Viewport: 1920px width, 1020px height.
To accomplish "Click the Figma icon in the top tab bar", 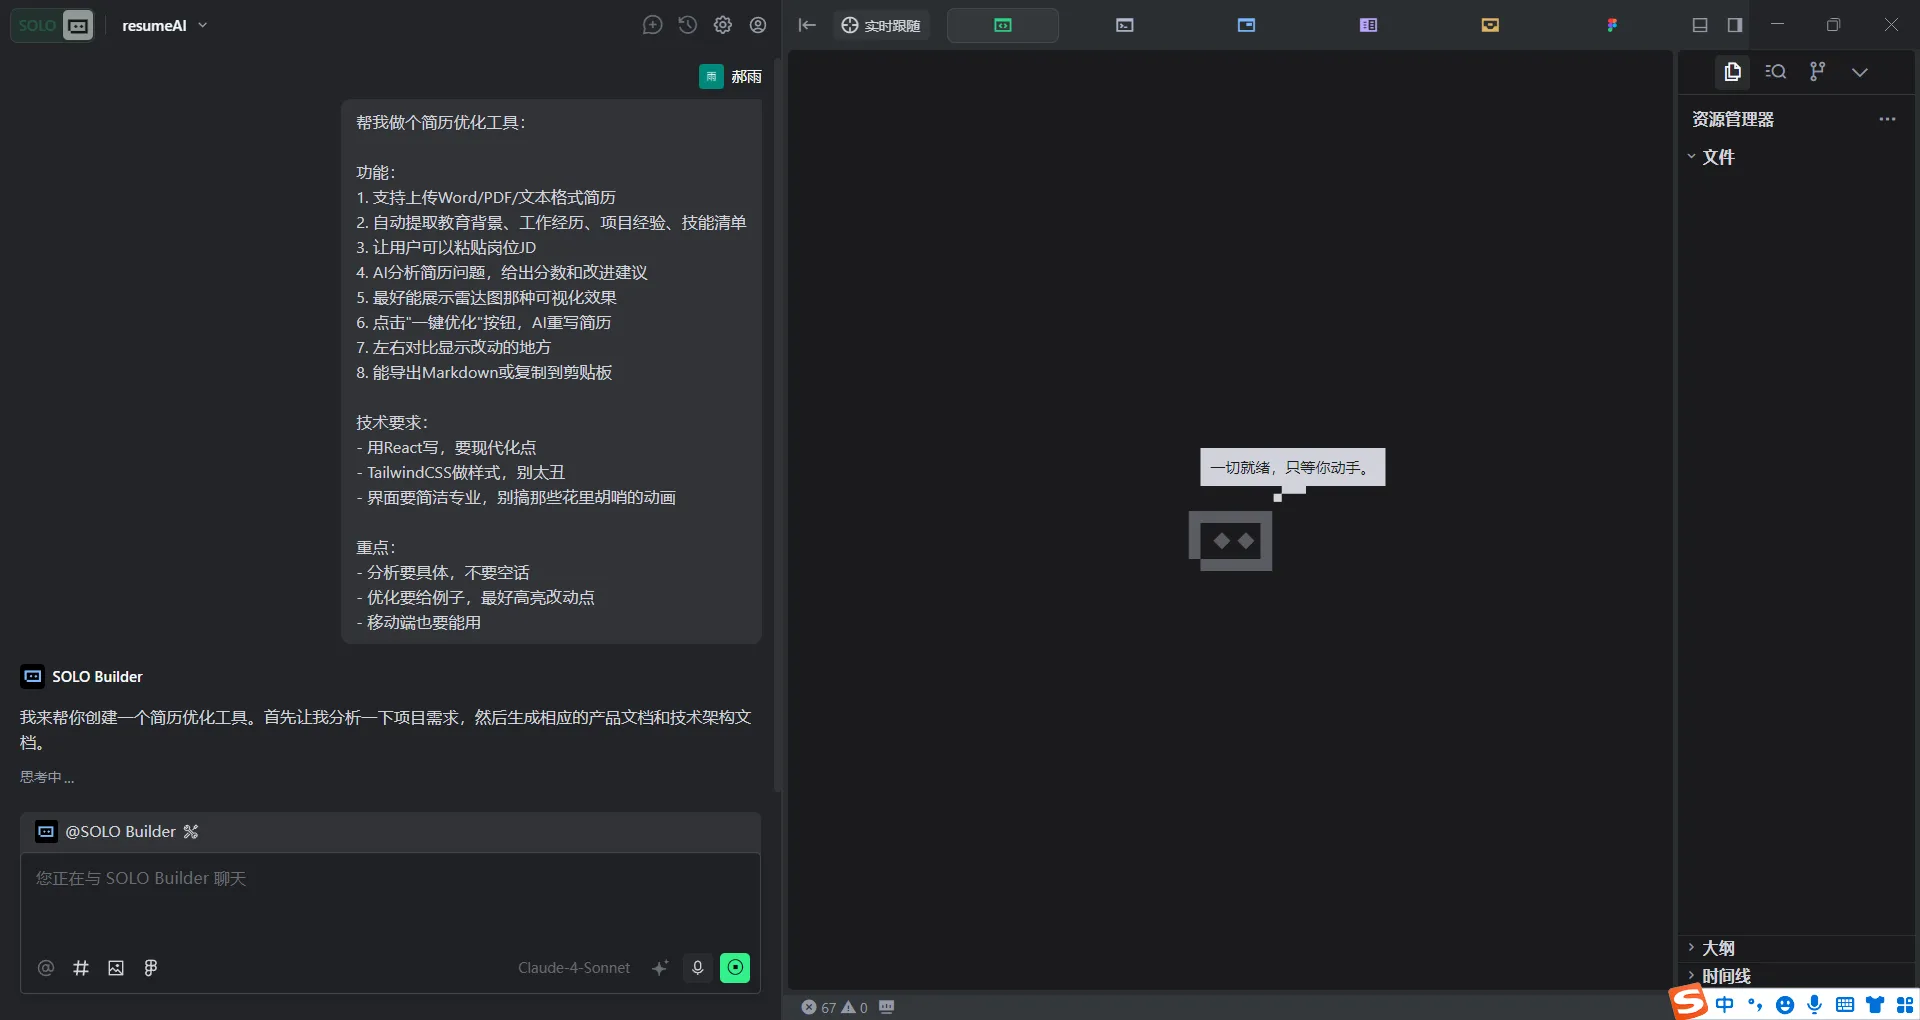I will click(1612, 25).
